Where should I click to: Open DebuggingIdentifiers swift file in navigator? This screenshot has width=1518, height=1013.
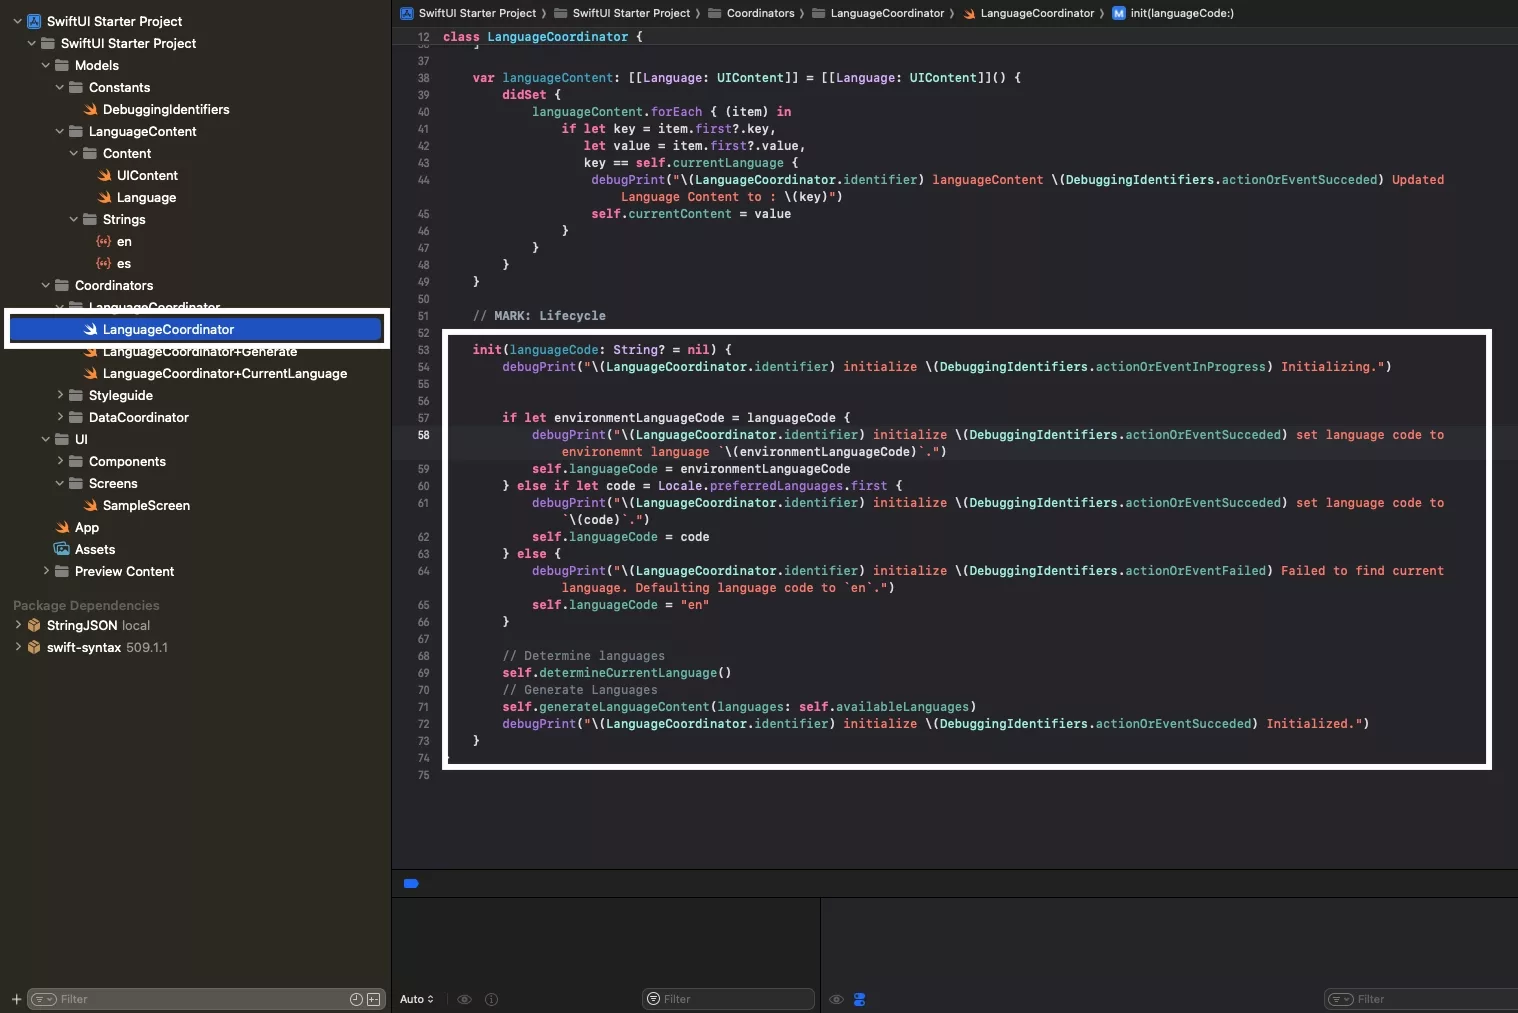coord(166,109)
